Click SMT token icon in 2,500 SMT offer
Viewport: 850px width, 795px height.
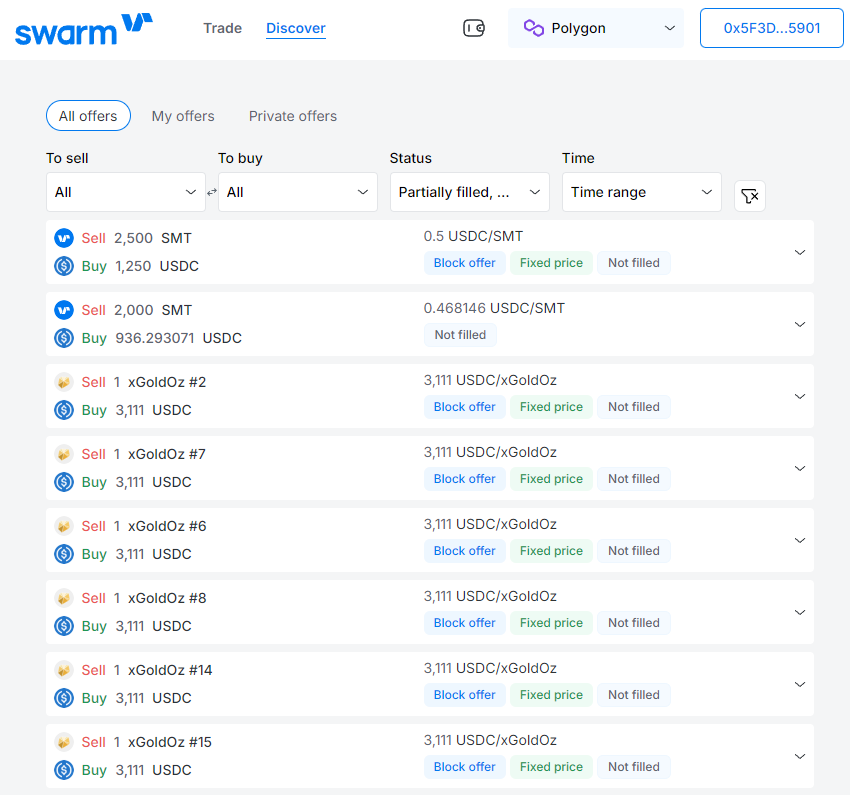coord(64,238)
